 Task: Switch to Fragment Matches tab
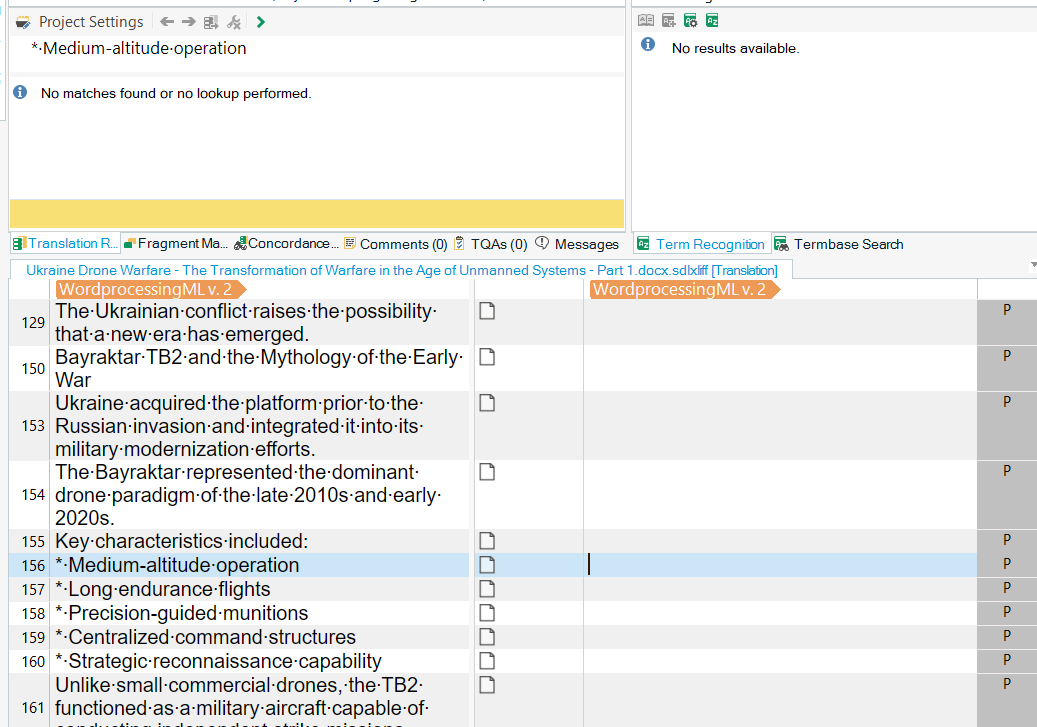coord(176,243)
